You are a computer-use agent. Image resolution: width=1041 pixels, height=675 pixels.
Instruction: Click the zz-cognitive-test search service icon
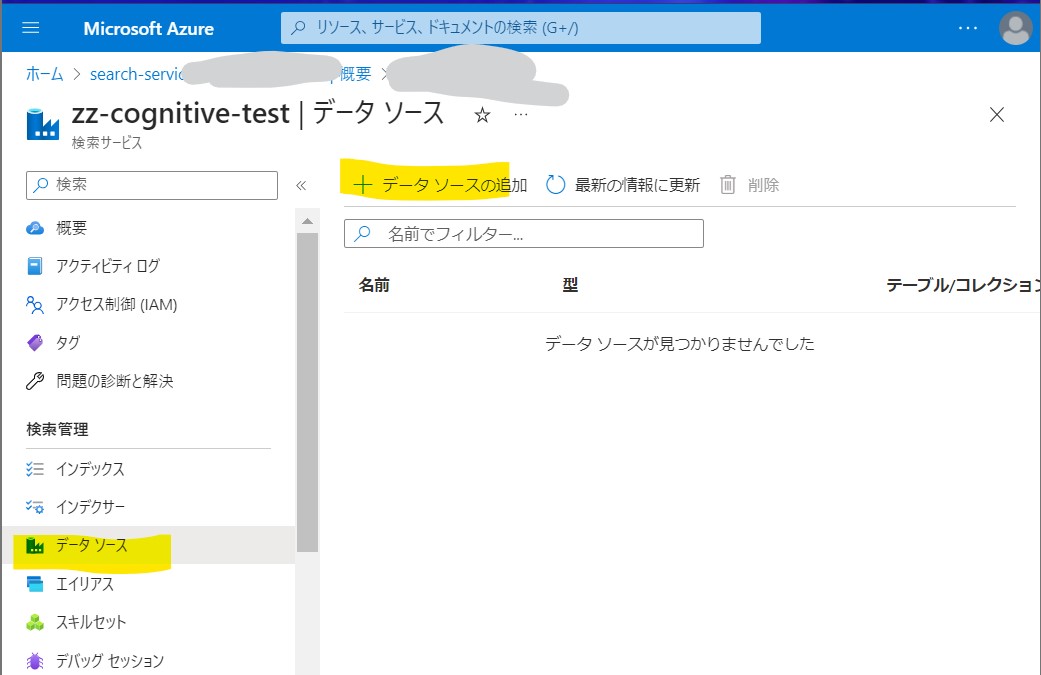[x=43, y=124]
